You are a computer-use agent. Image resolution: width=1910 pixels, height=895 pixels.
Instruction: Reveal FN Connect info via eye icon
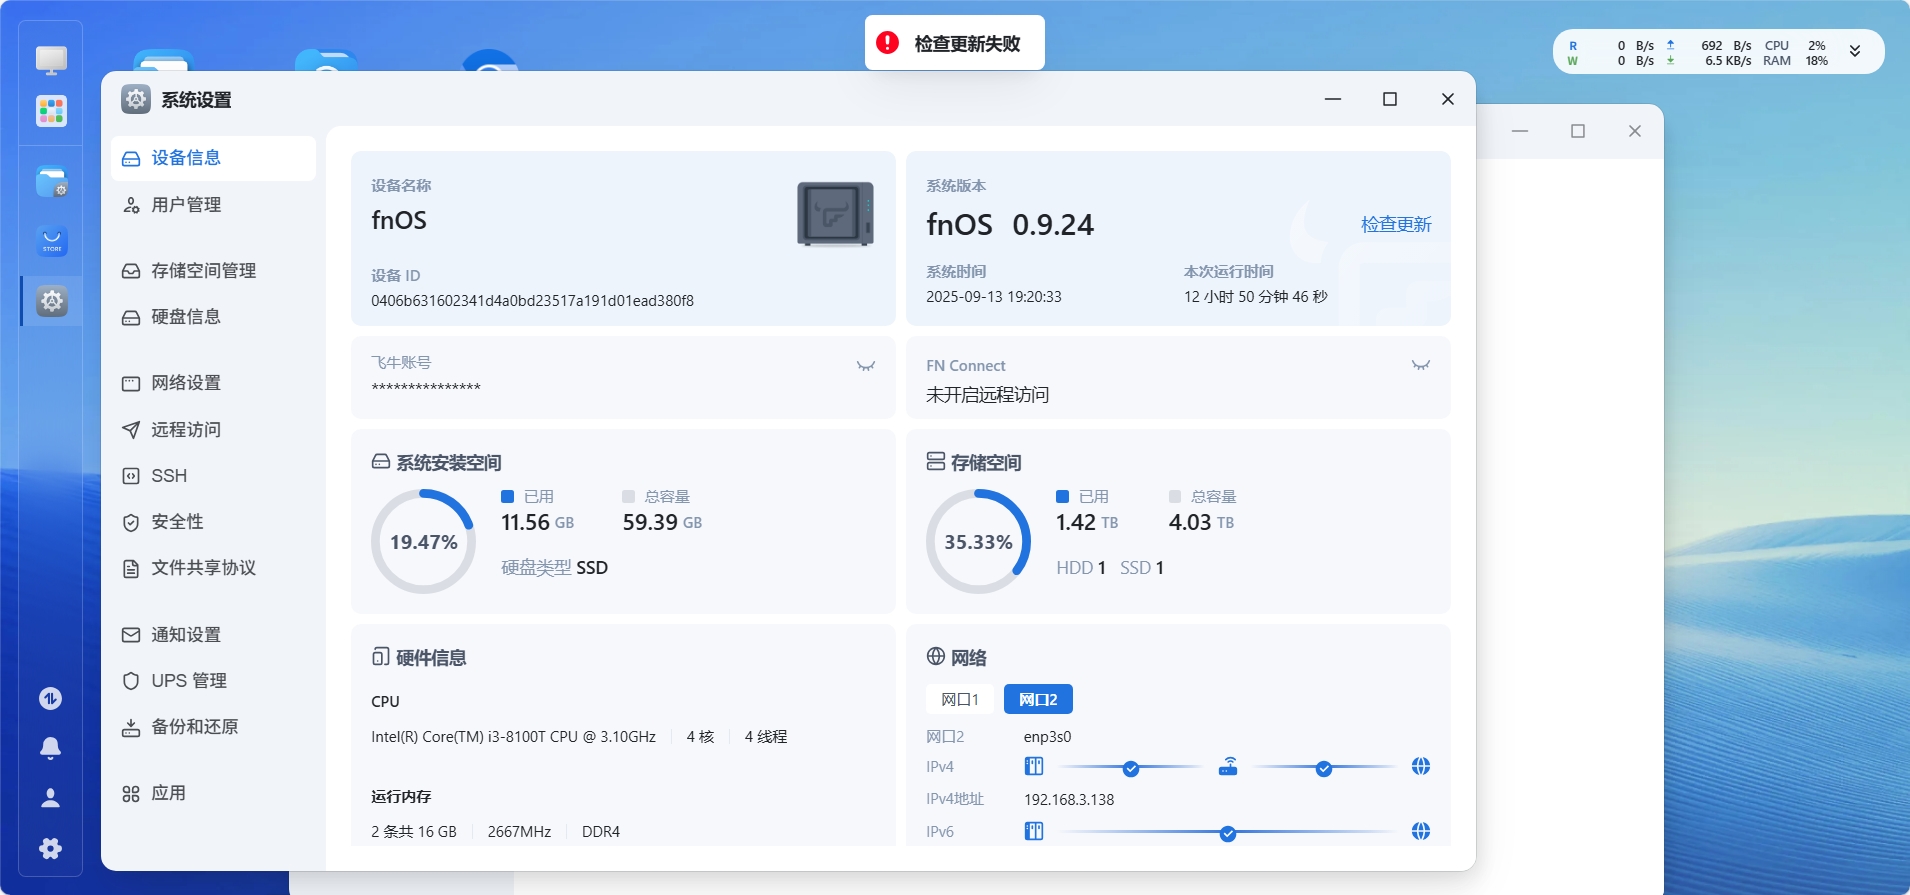(1420, 365)
